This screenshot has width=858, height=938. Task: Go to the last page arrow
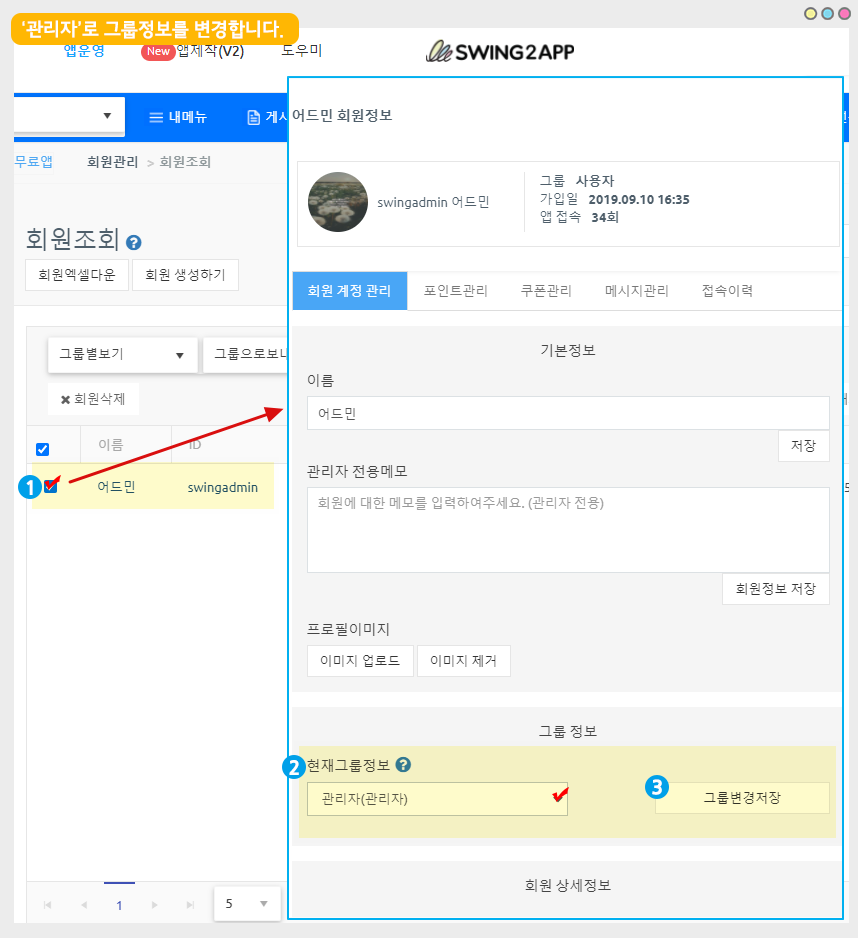pyautogui.click(x=190, y=905)
